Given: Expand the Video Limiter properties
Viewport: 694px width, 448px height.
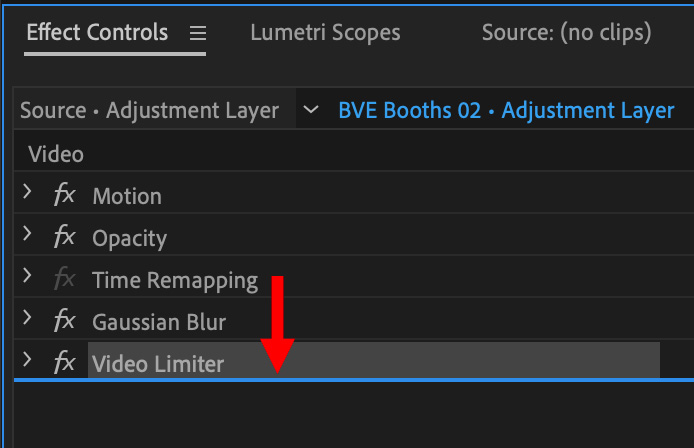Looking at the screenshot, I should (27, 359).
